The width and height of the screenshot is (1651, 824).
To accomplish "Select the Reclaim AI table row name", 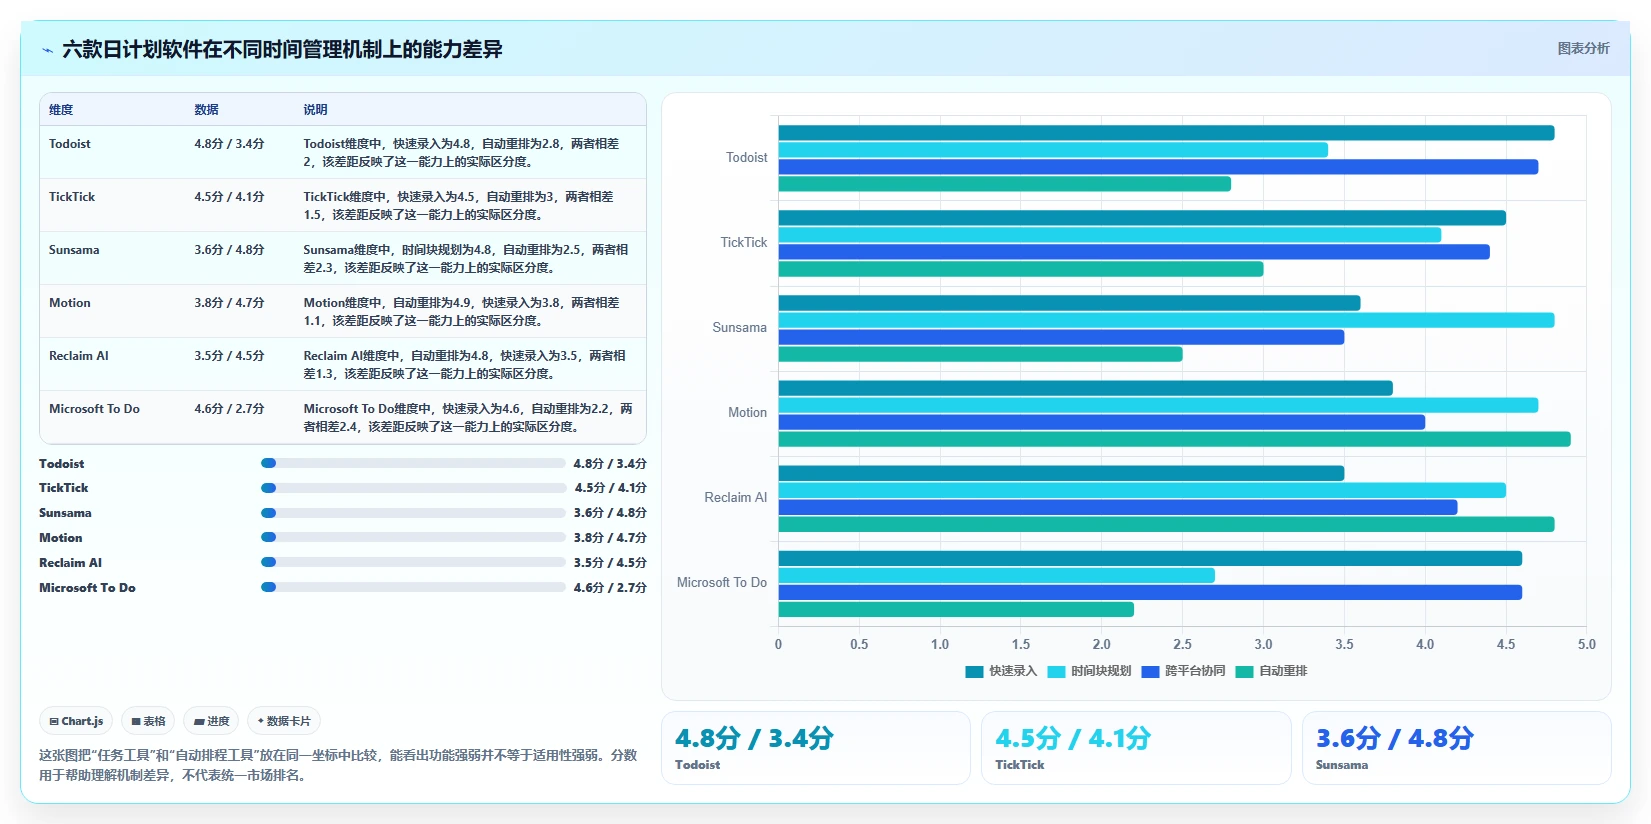I will click(x=79, y=356).
